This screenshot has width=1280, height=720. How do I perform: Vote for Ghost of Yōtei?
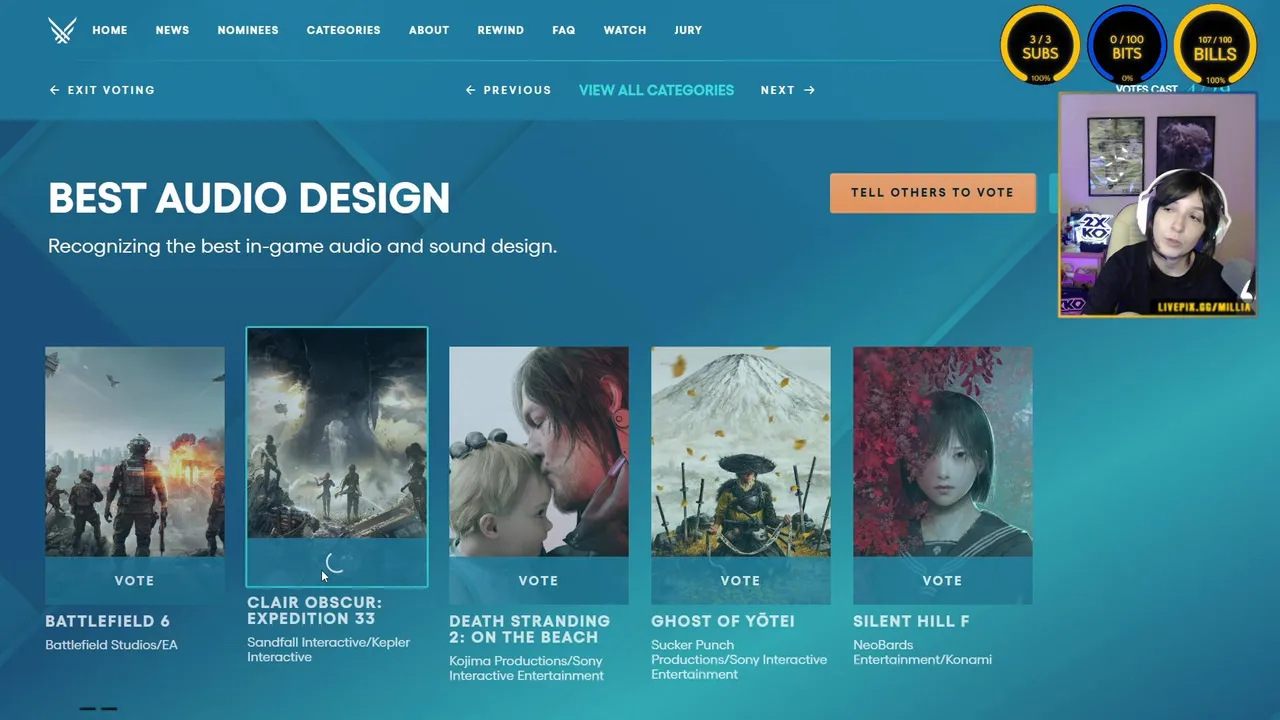click(x=740, y=580)
